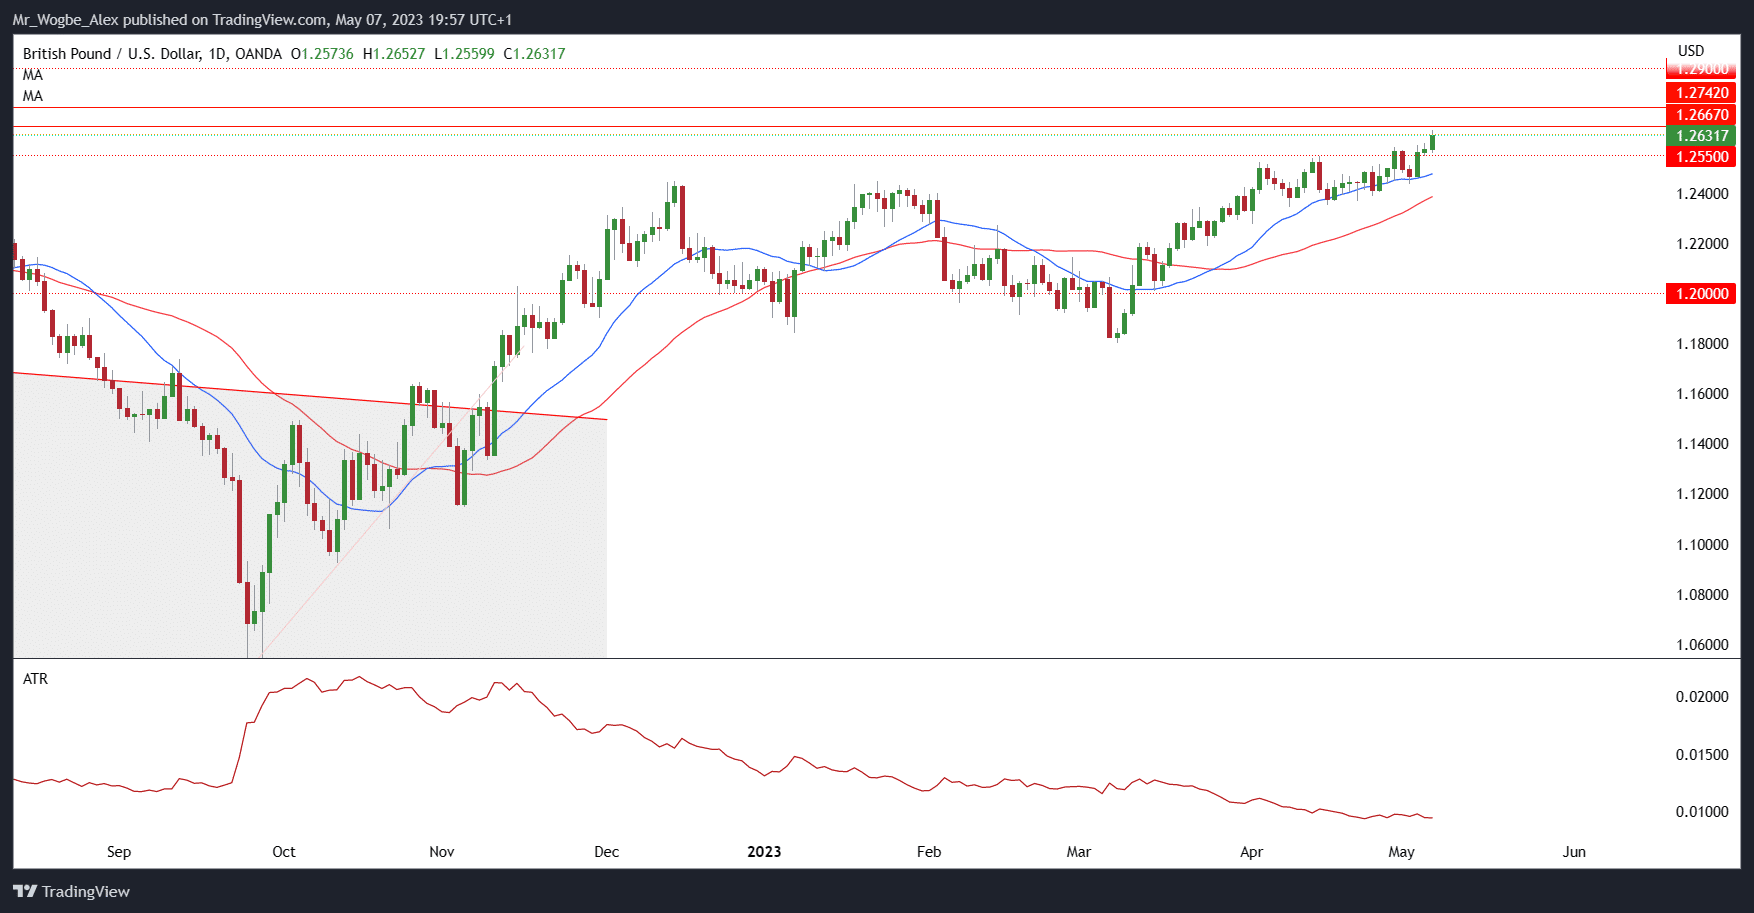This screenshot has width=1754, height=913.
Task: Click the Oct label on the time axis
Action: 284,852
